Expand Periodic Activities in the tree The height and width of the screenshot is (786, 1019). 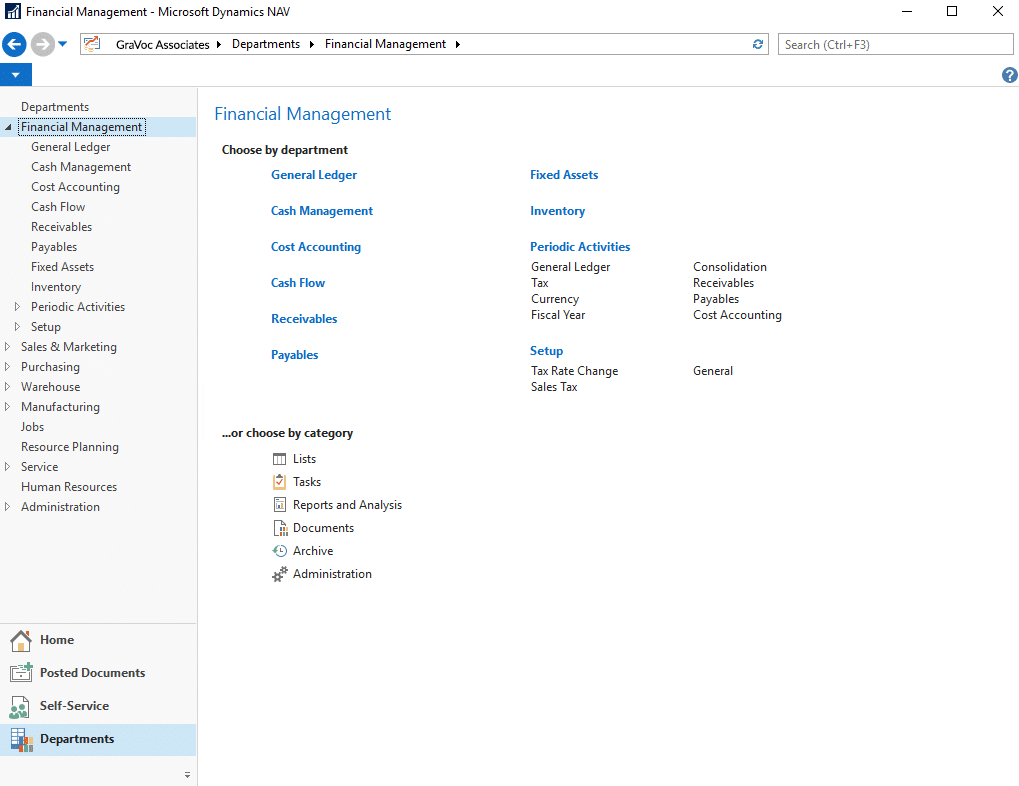[18, 306]
